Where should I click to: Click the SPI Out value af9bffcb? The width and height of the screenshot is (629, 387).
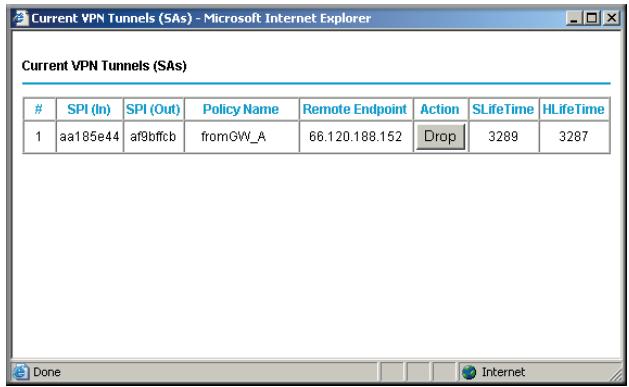pyautogui.click(x=153, y=137)
